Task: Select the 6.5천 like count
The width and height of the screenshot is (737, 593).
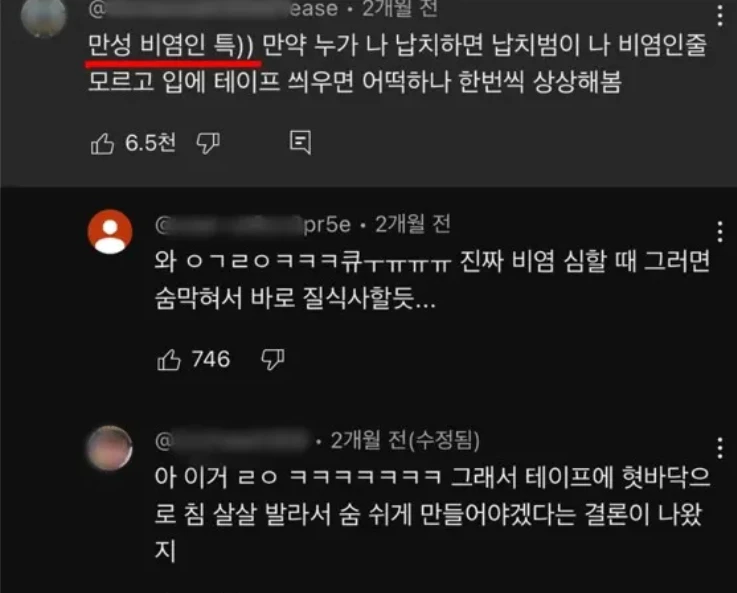Action: point(150,142)
